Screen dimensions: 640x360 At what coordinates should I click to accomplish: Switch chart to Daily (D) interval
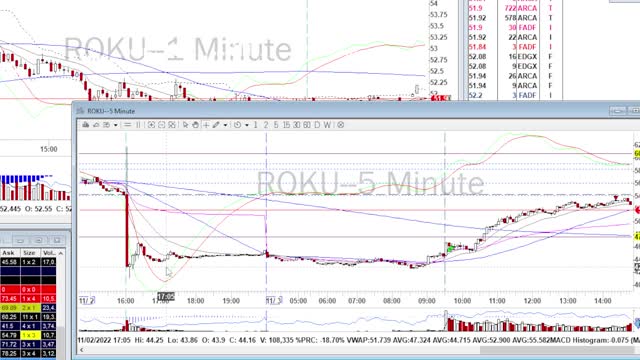coord(317,125)
